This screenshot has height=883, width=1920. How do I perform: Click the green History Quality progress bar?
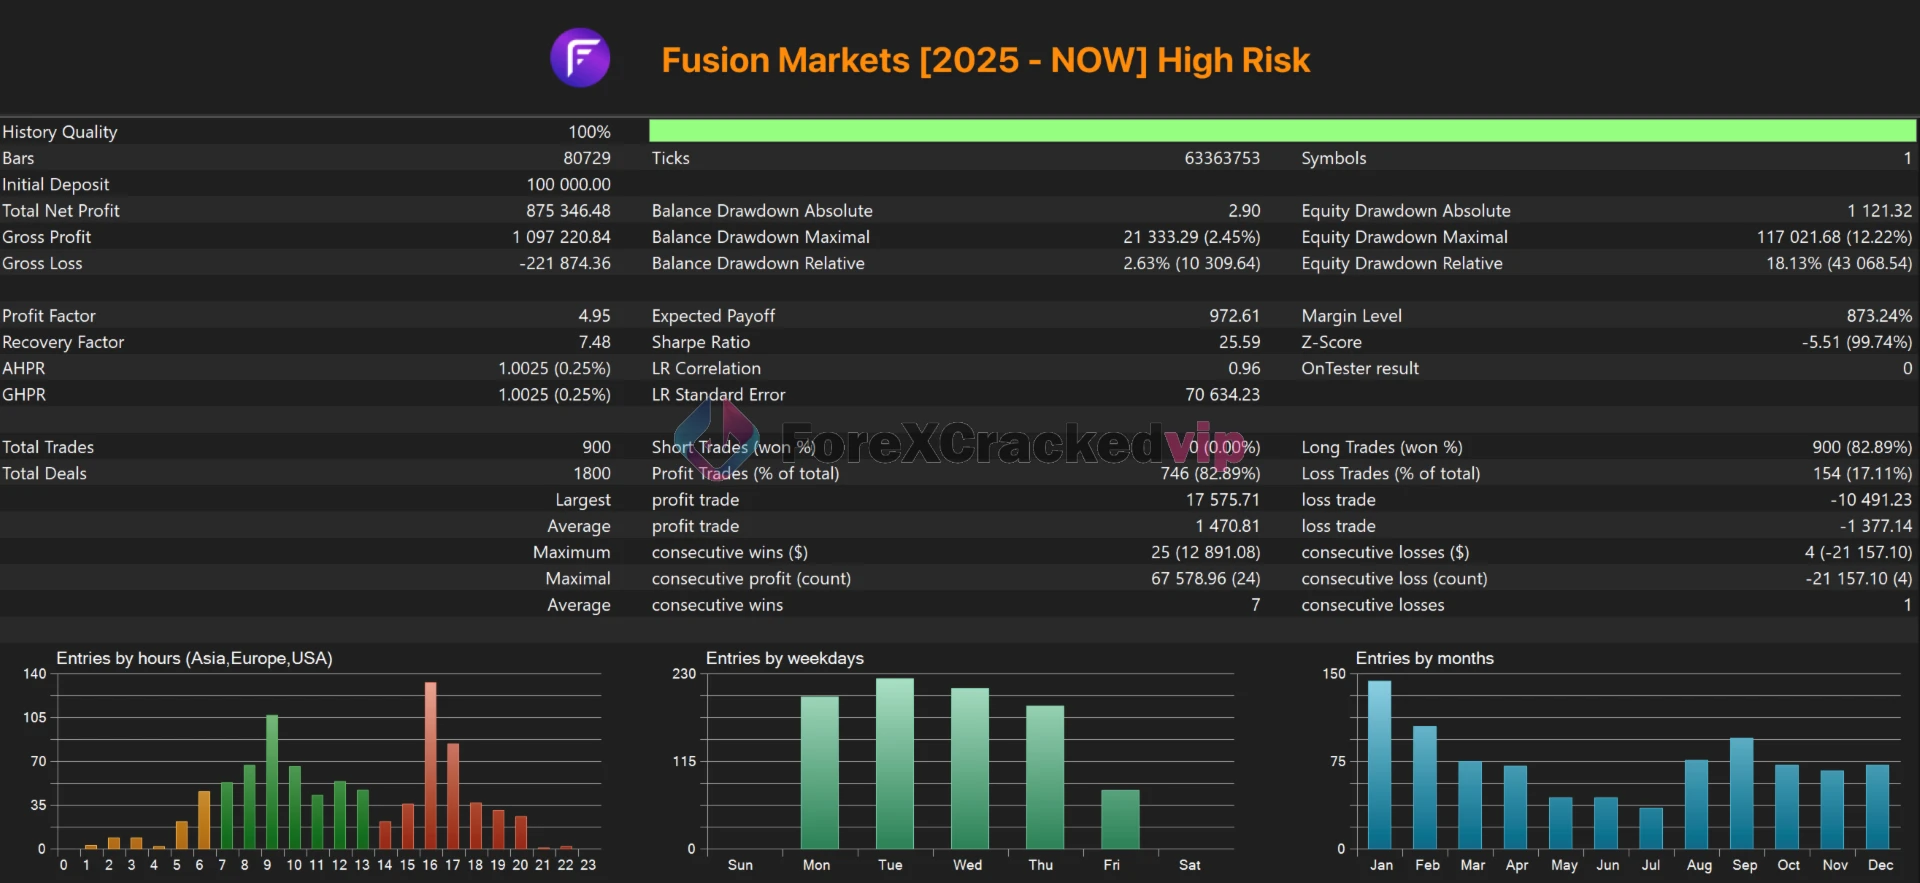(1282, 131)
